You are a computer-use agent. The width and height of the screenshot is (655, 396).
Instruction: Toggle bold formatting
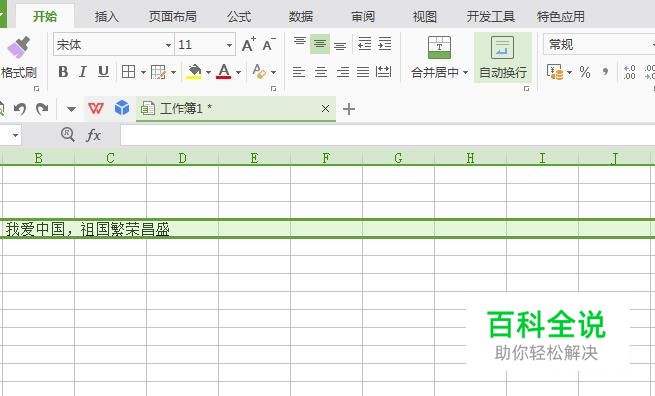(63, 72)
